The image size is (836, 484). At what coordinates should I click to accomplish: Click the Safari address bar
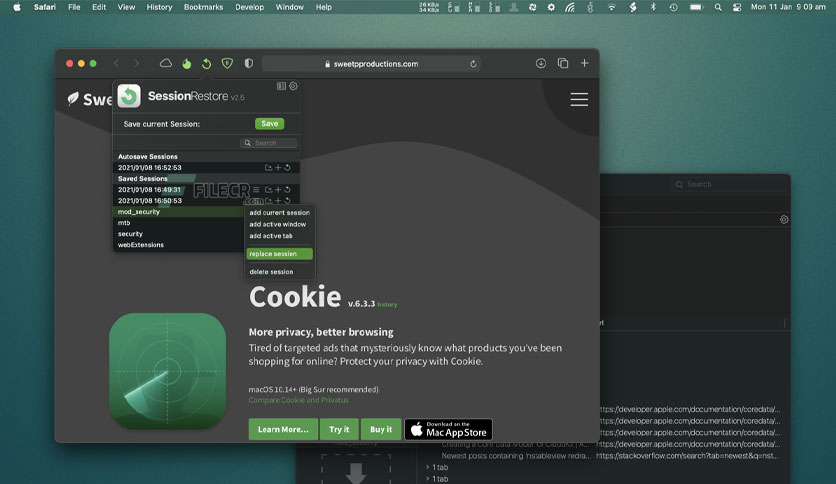(x=371, y=64)
